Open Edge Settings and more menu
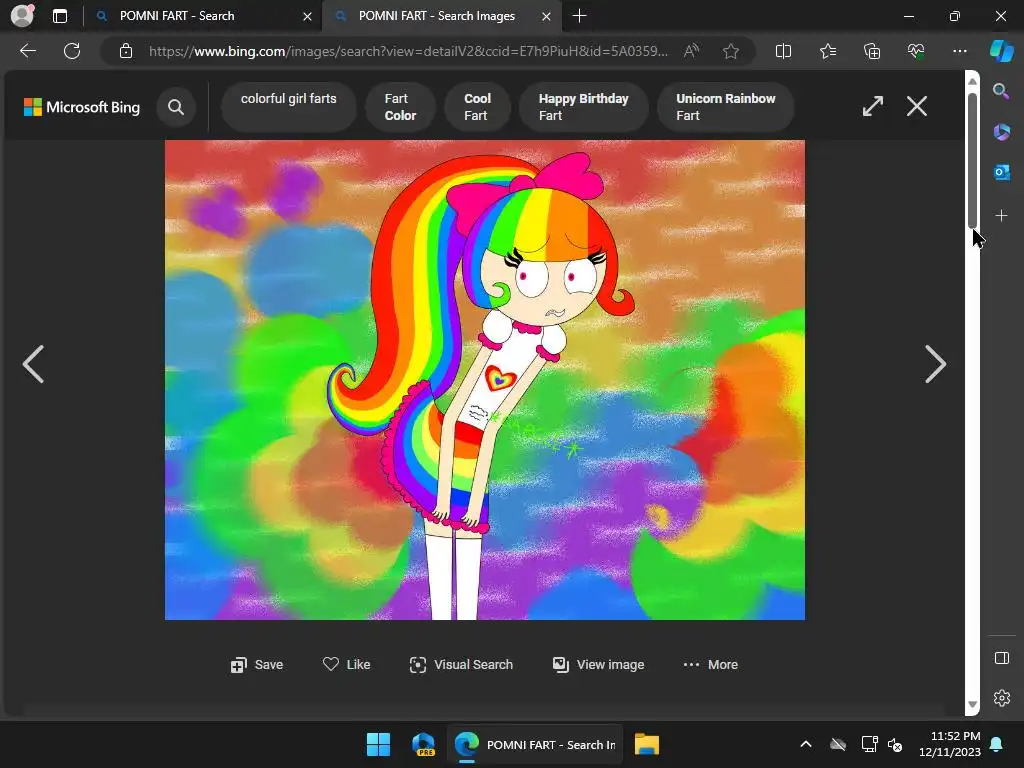This screenshot has width=1024, height=768. (959, 51)
